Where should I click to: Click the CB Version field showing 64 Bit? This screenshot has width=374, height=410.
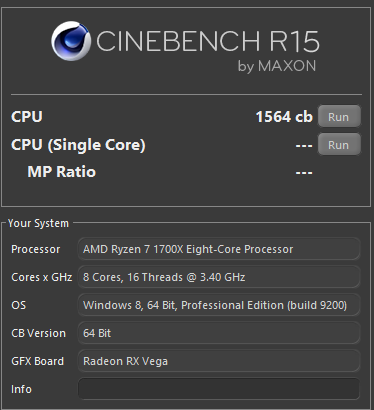point(219,333)
